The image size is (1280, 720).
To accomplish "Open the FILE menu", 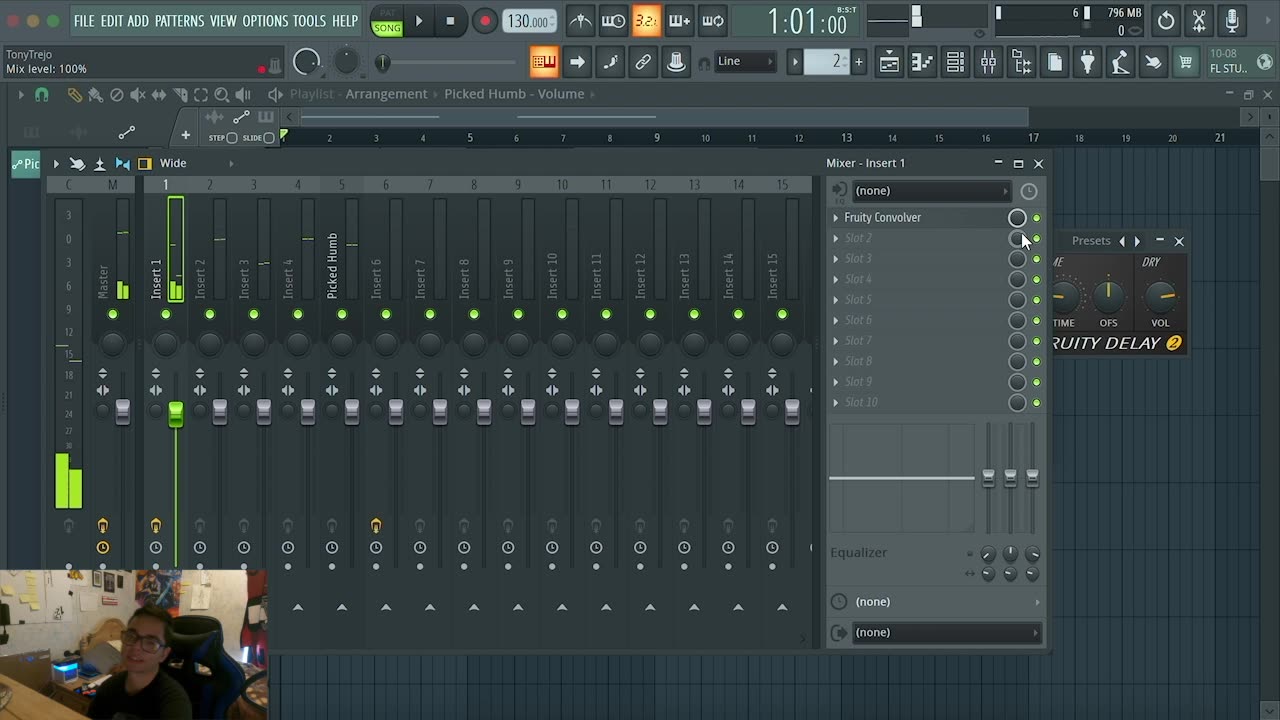I will 84,21.
